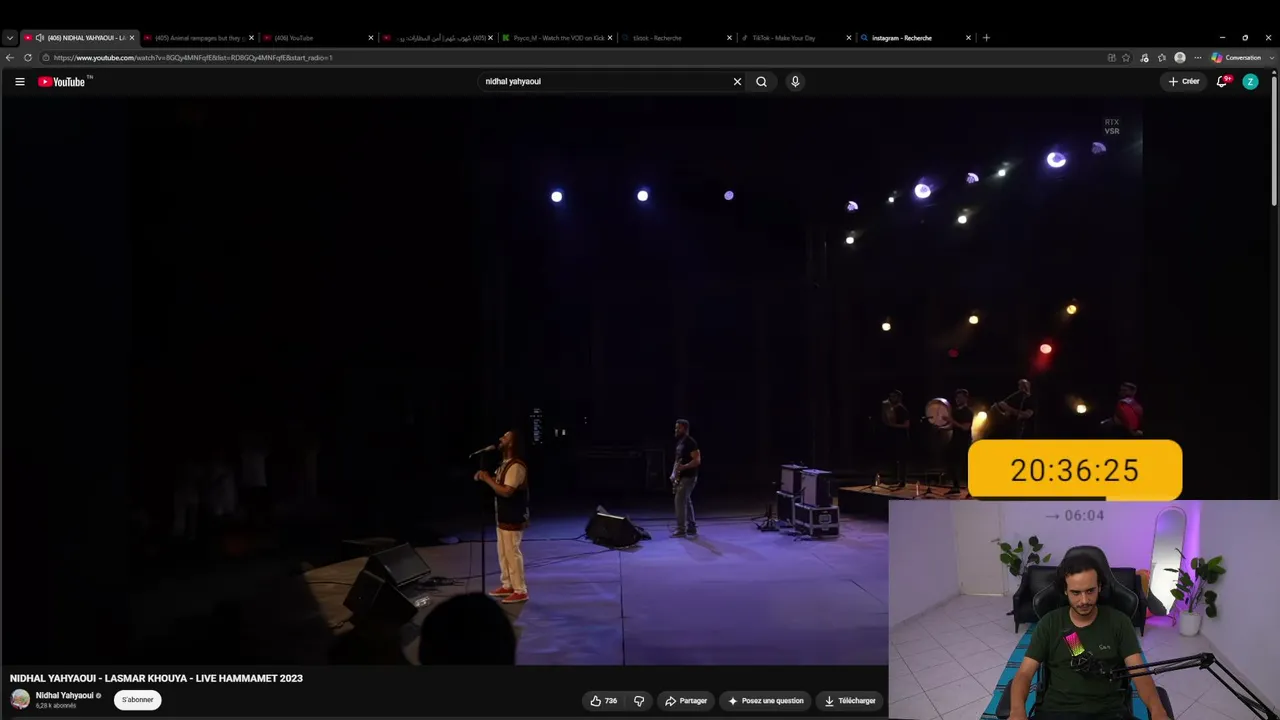Open Nidhal Yahyaoui channel avatar
This screenshot has height=720, width=1280.
pyautogui.click(x=20, y=699)
